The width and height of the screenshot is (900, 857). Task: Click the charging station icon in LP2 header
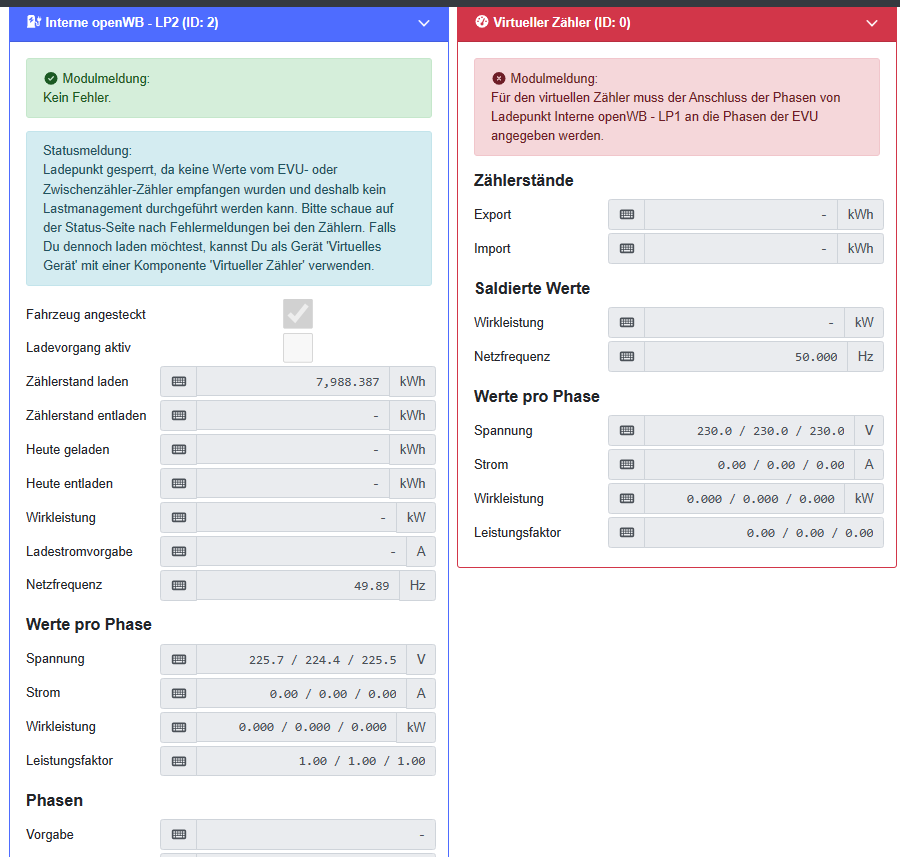(34, 22)
